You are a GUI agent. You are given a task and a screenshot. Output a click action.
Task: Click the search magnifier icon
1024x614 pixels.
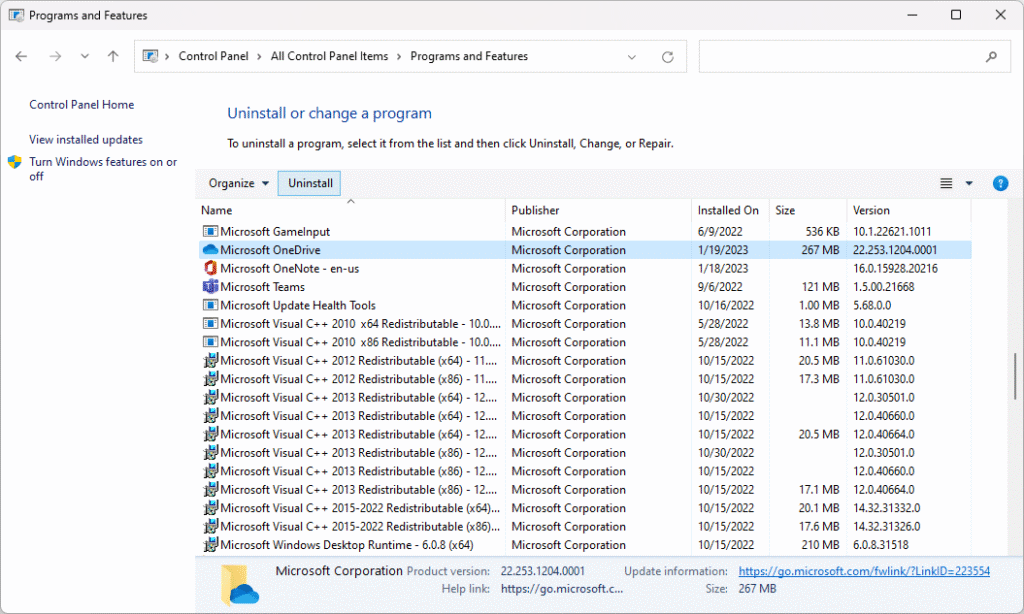[x=991, y=57]
